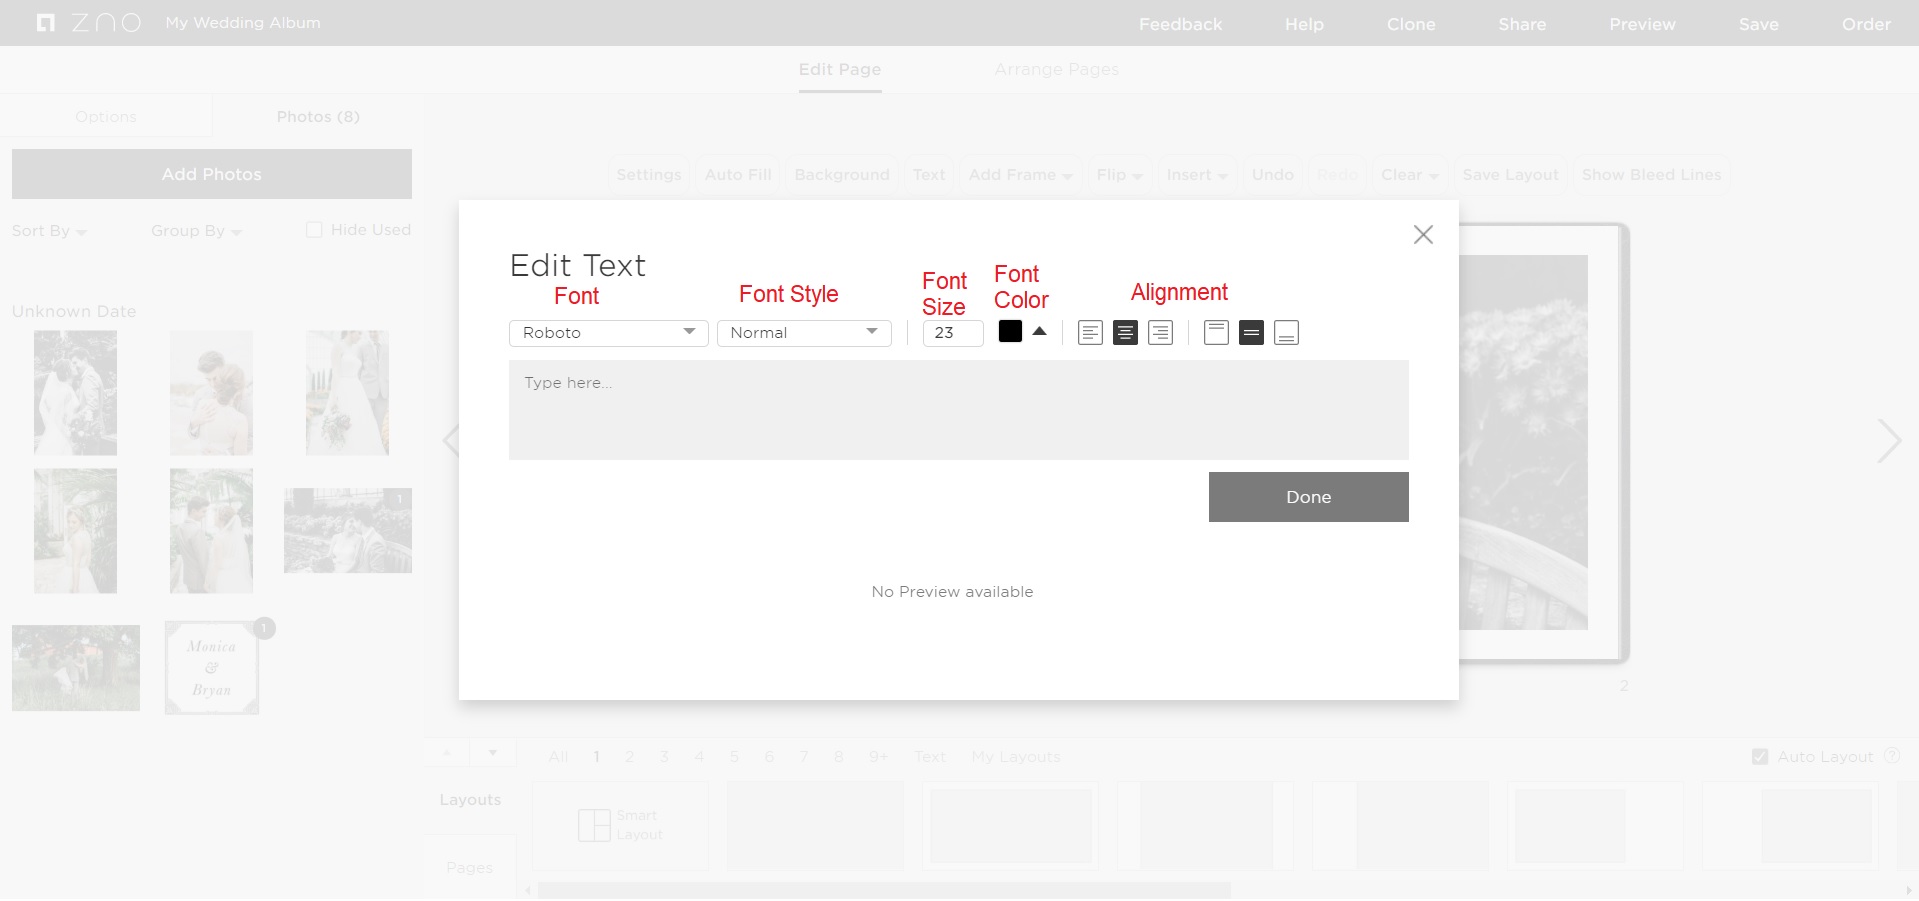The height and width of the screenshot is (901, 1919).
Task: Open the Options tab
Action: pyautogui.click(x=106, y=117)
